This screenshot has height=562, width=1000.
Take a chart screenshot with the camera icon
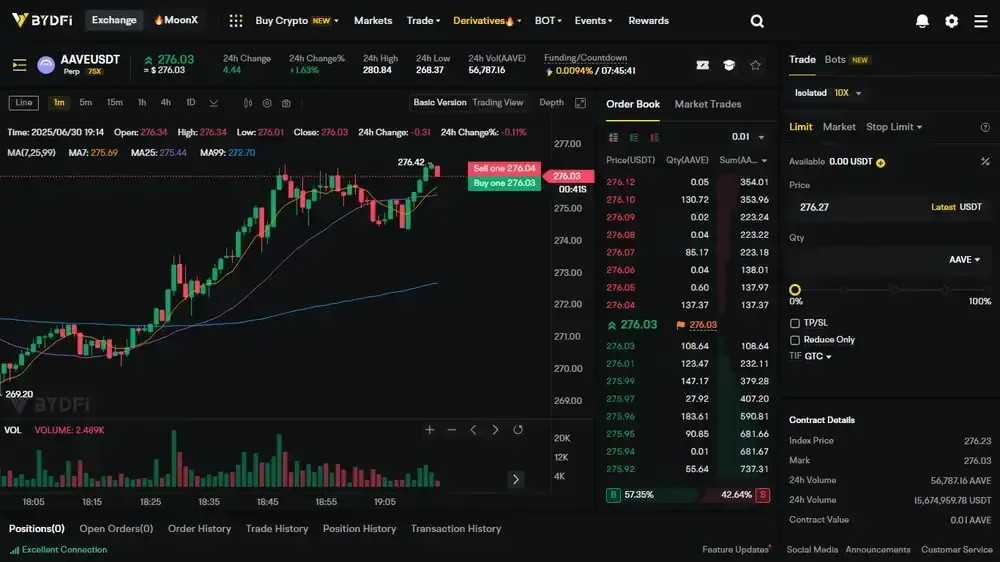coord(286,103)
